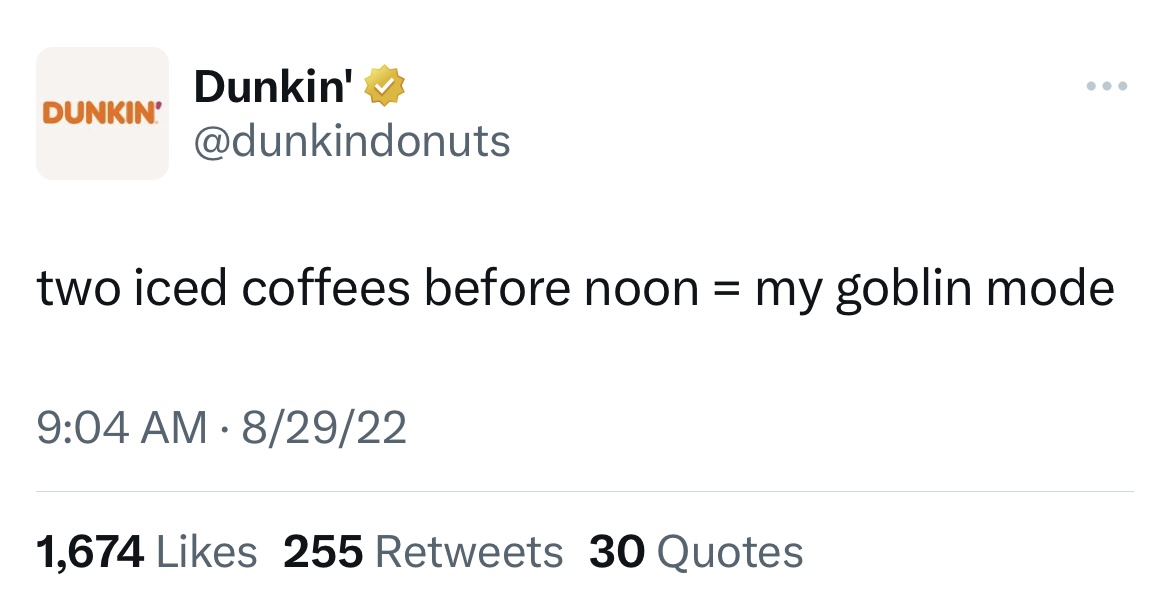Click the word "two" in the tweet
This screenshot has height=600, width=1170.
pyautogui.click(x=78, y=290)
